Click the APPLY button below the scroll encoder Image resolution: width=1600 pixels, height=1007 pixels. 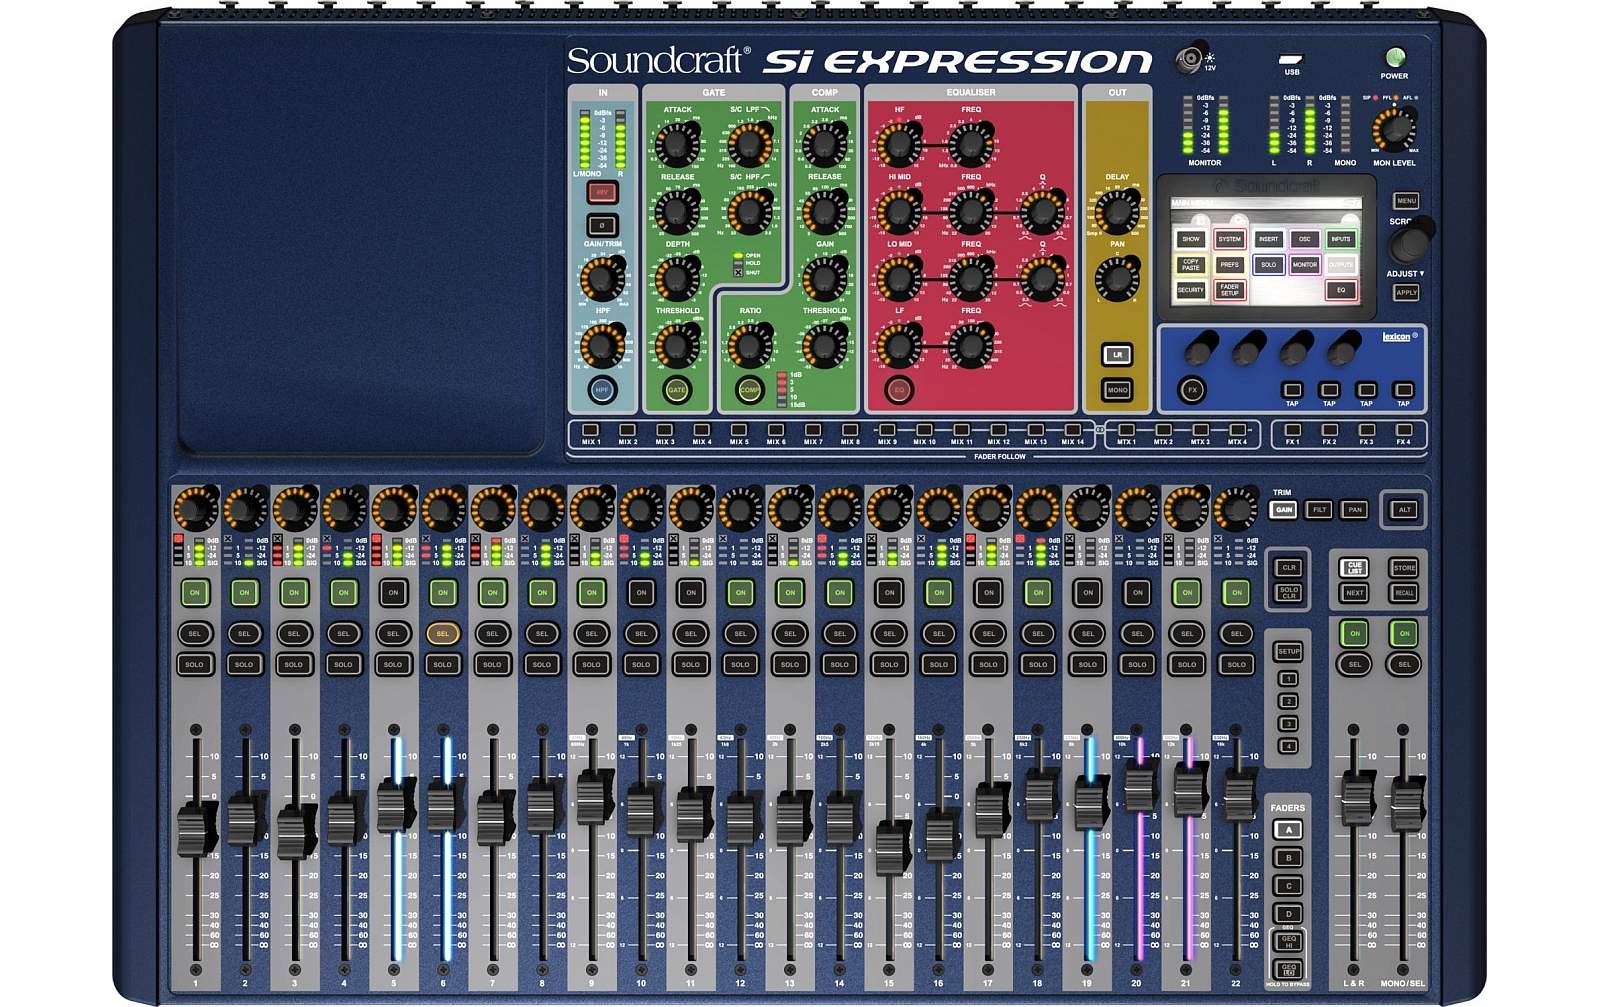coord(1406,293)
